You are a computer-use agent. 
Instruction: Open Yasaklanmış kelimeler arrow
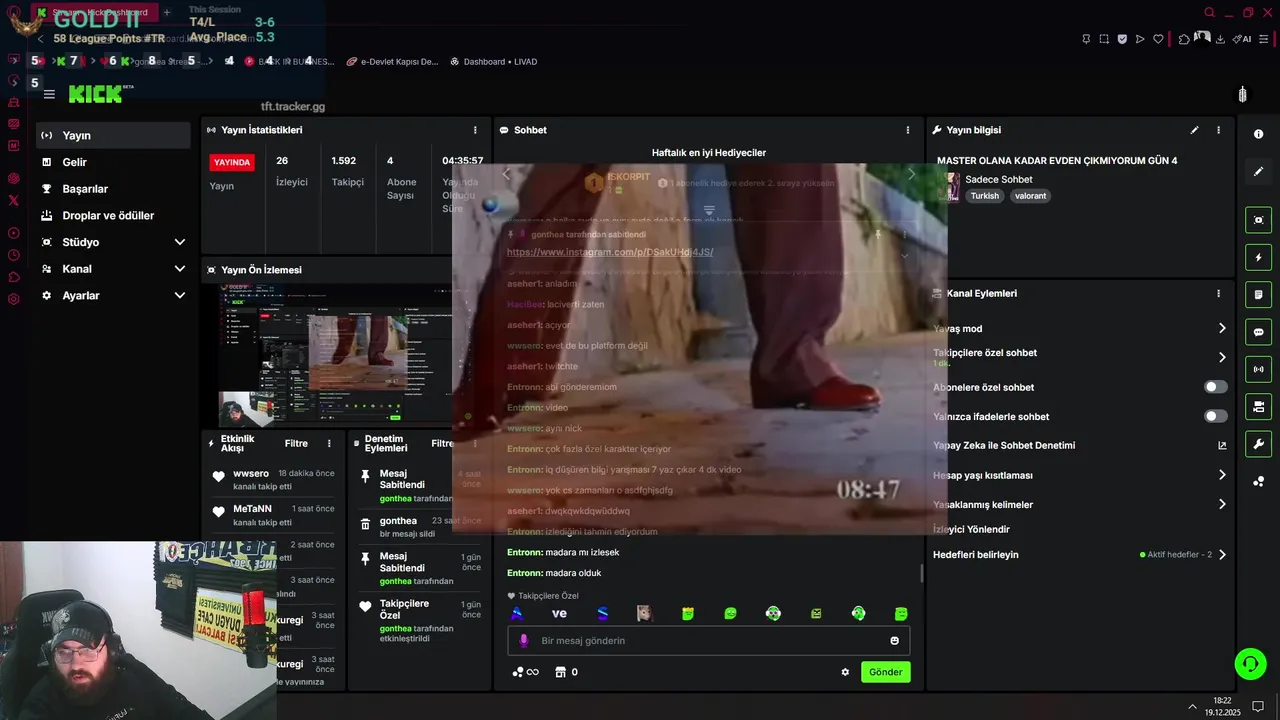[x=1222, y=504]
